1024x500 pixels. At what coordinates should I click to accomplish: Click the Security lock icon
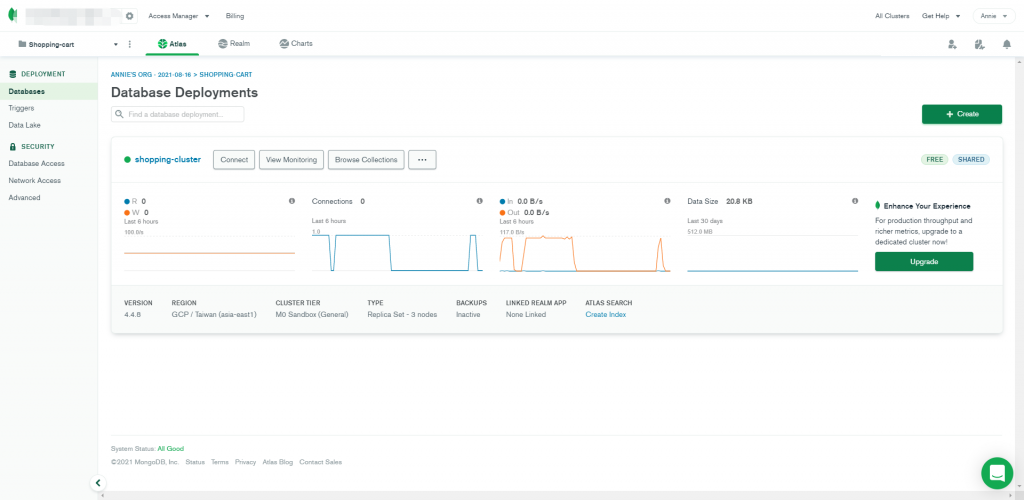coord(12,147)
